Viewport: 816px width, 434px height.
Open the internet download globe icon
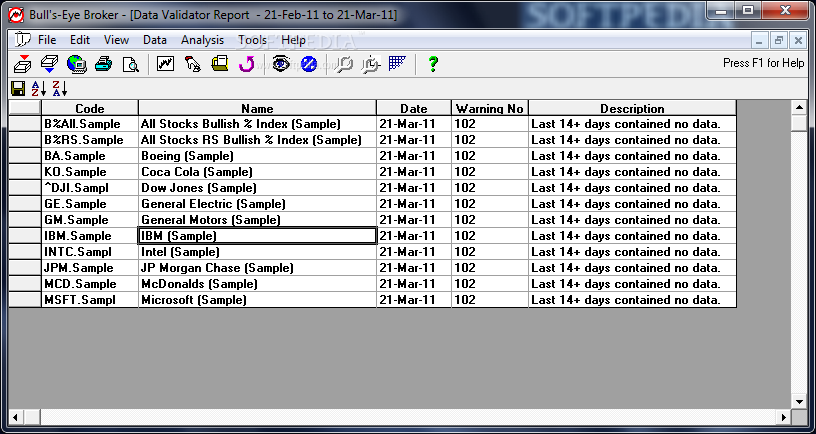pyautogui.click(x=76, y=64)
